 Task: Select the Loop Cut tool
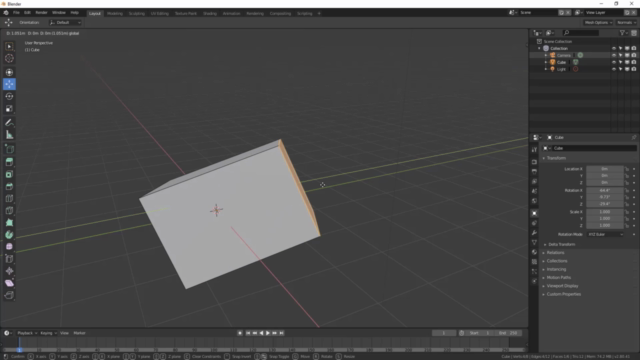[x=9, y=199]
